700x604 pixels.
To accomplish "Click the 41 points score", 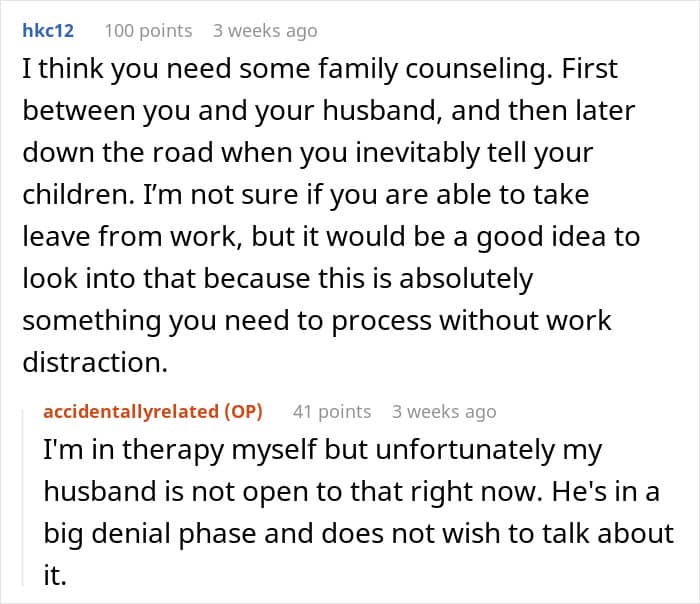I will click(332, 412).
